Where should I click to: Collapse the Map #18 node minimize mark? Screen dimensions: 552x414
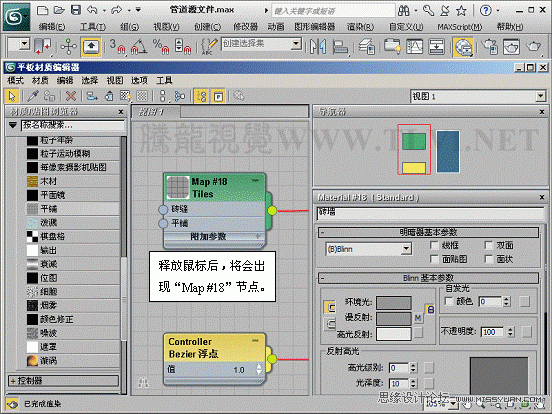tap(255, 181)
